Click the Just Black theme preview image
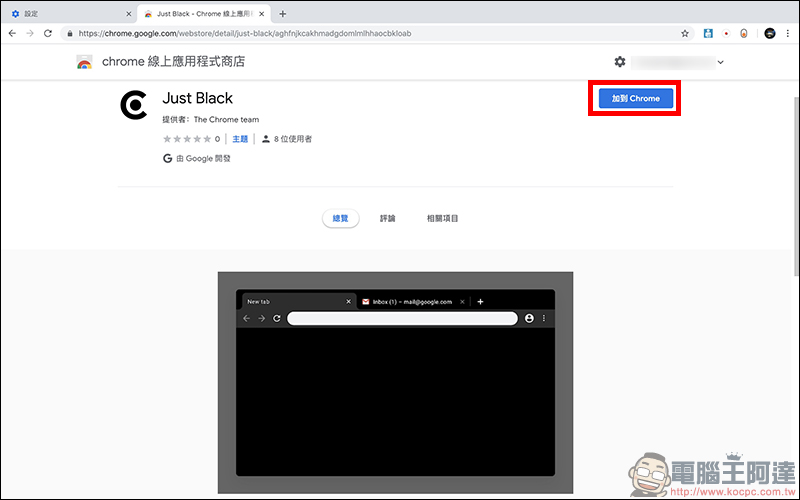 pyautogui.click(x=395, y=383)
